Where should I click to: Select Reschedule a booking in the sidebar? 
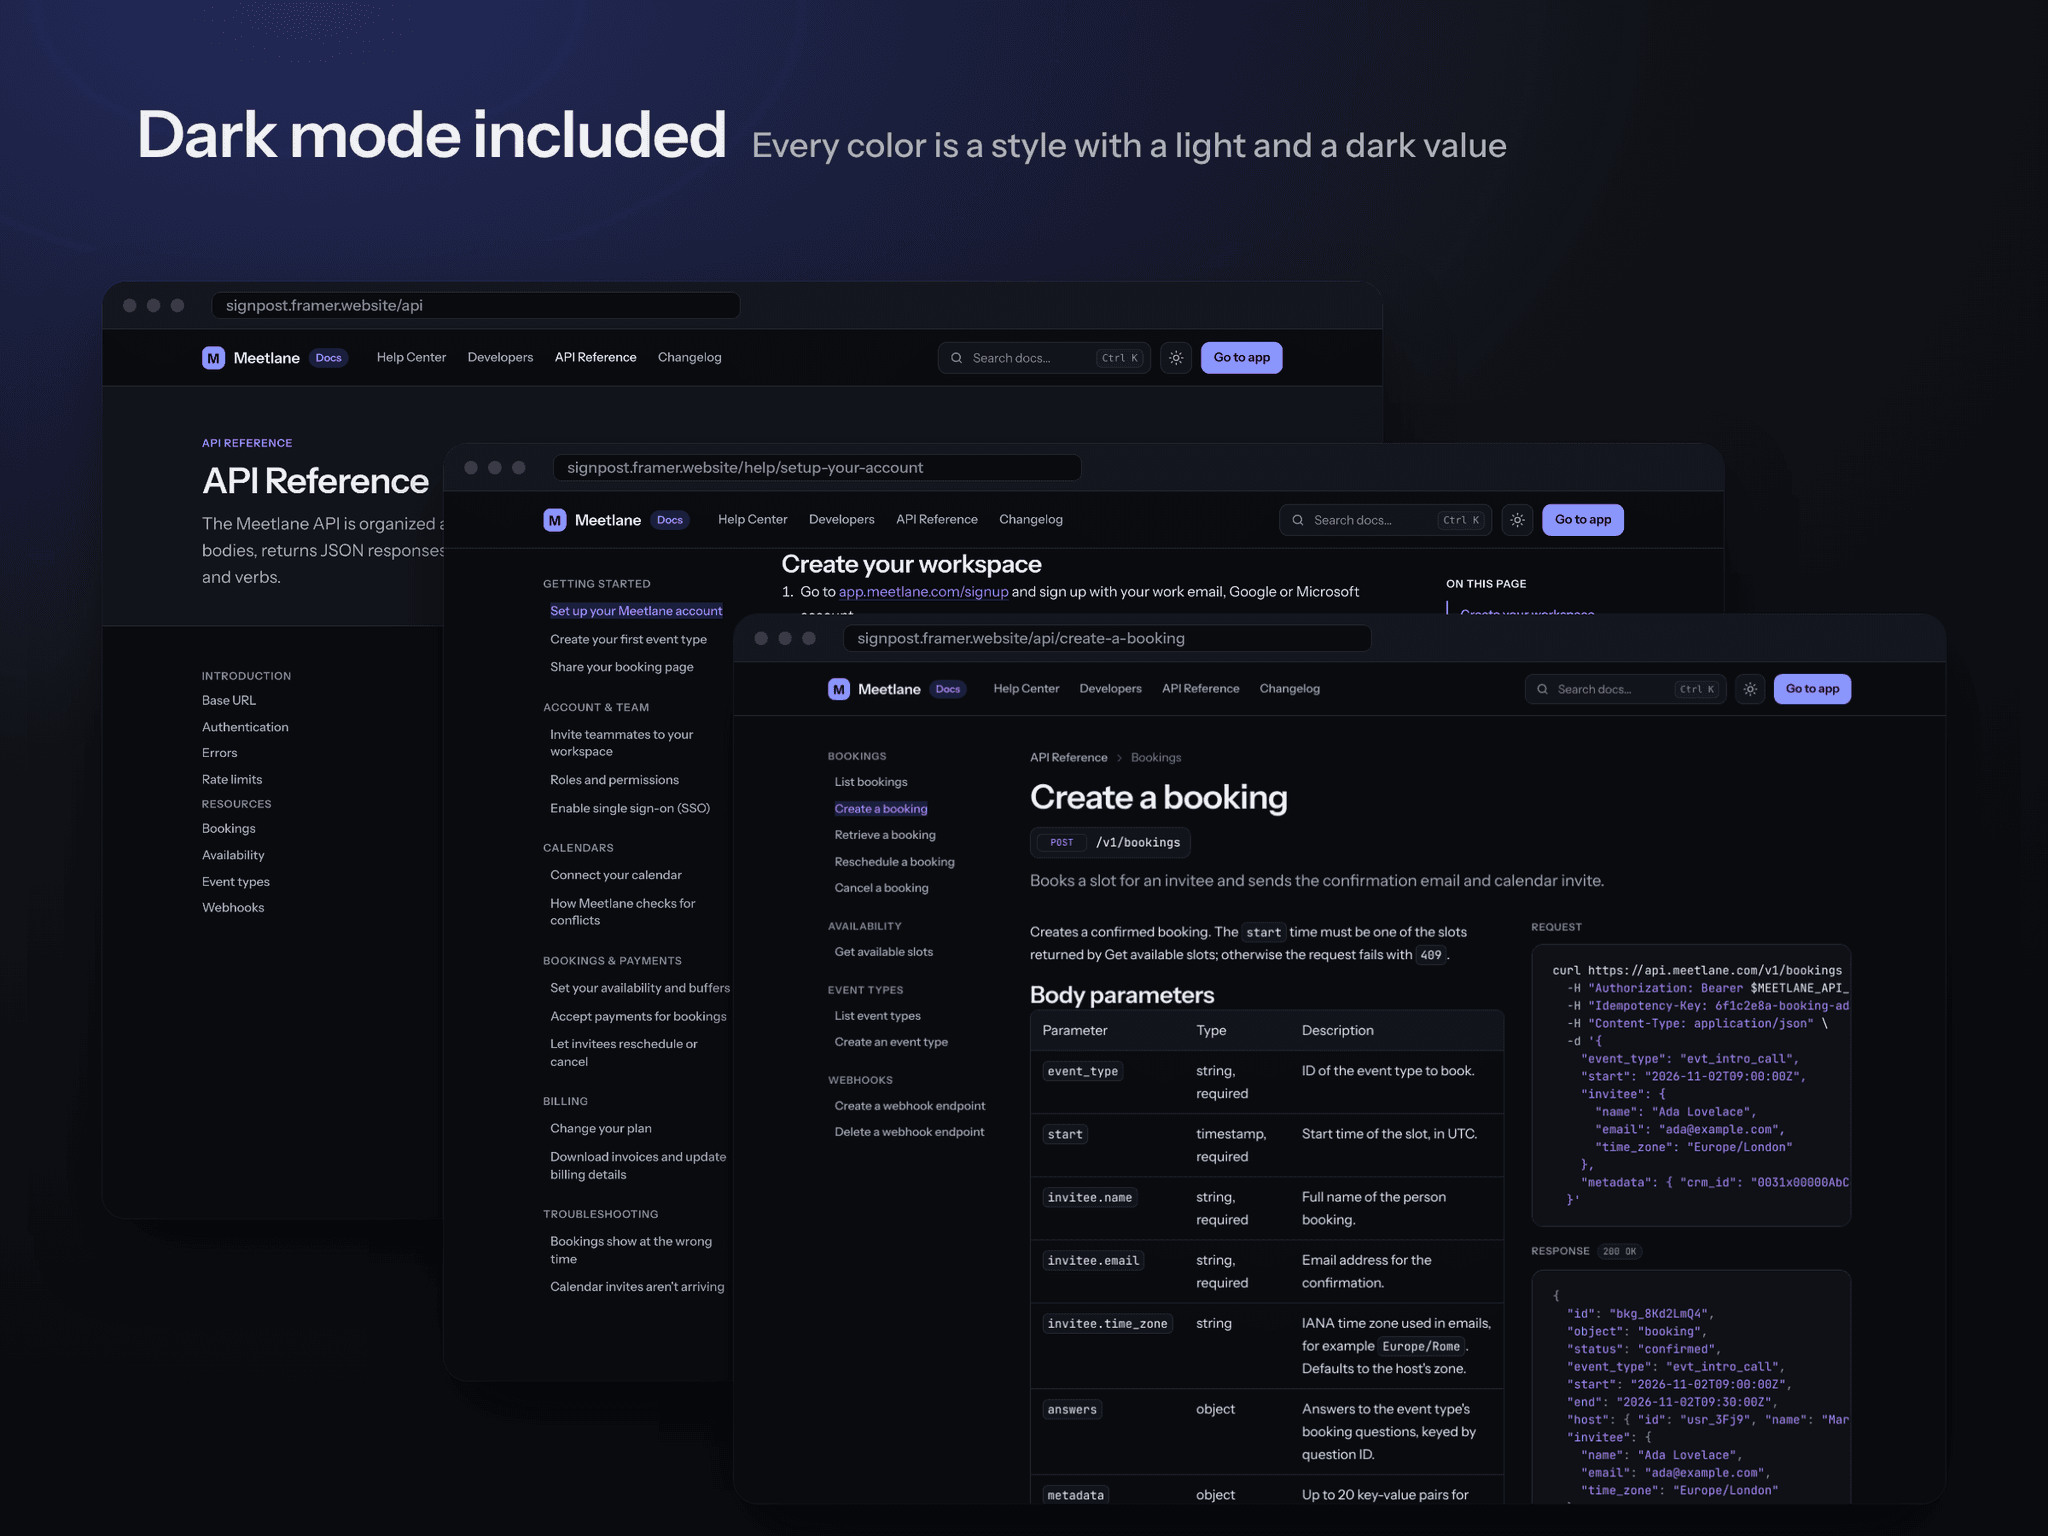[894, 862]
